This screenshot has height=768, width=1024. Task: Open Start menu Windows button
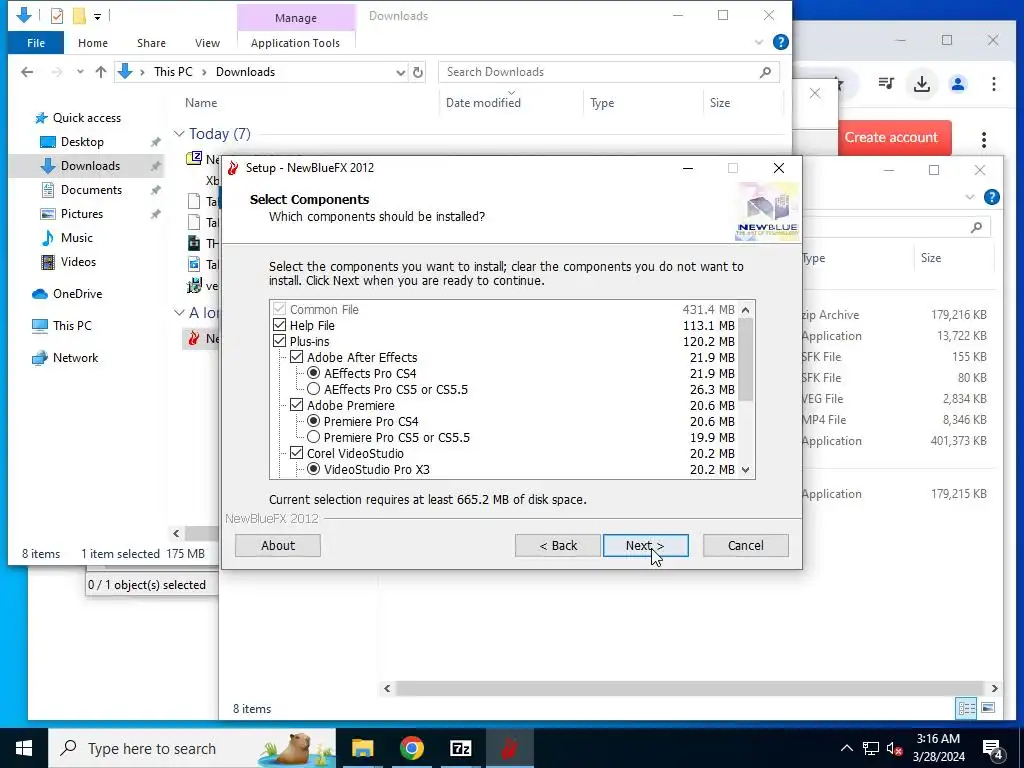pyautogui.click(x=24, y=748)
